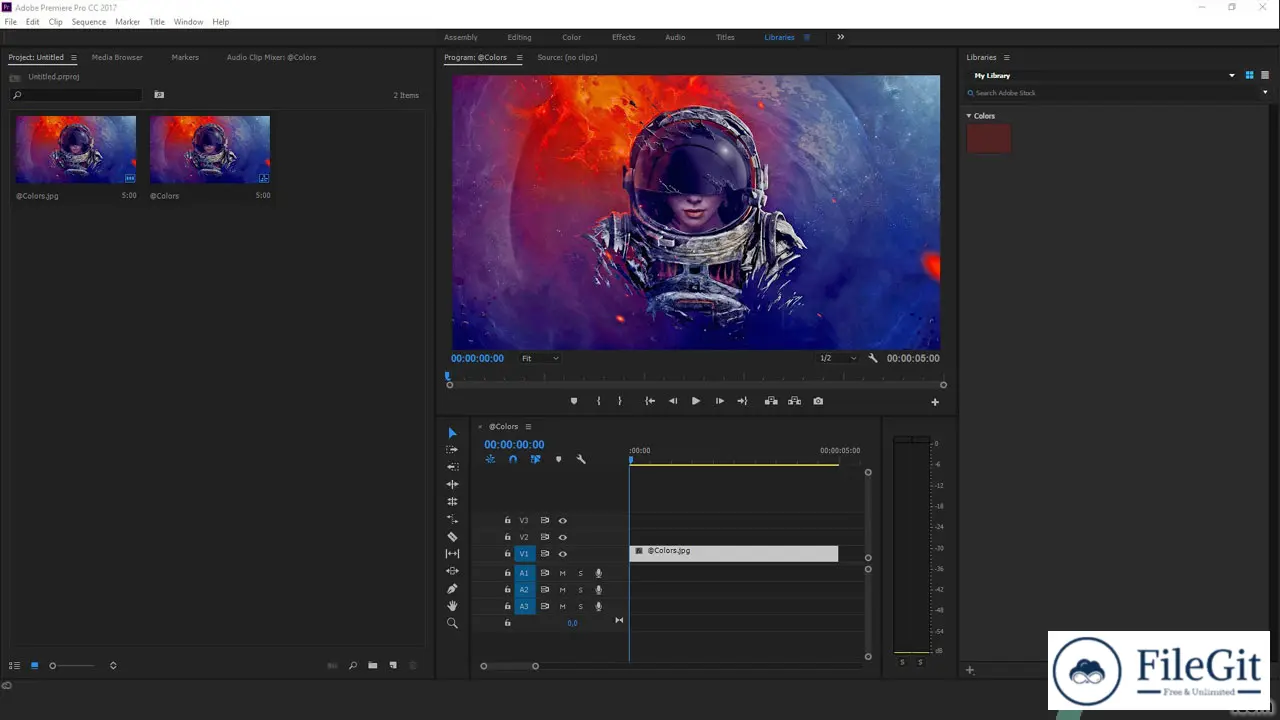The image size is (1280, 720).
Task: Toggle lock on track V3
Action: click(x=507, y=520)
